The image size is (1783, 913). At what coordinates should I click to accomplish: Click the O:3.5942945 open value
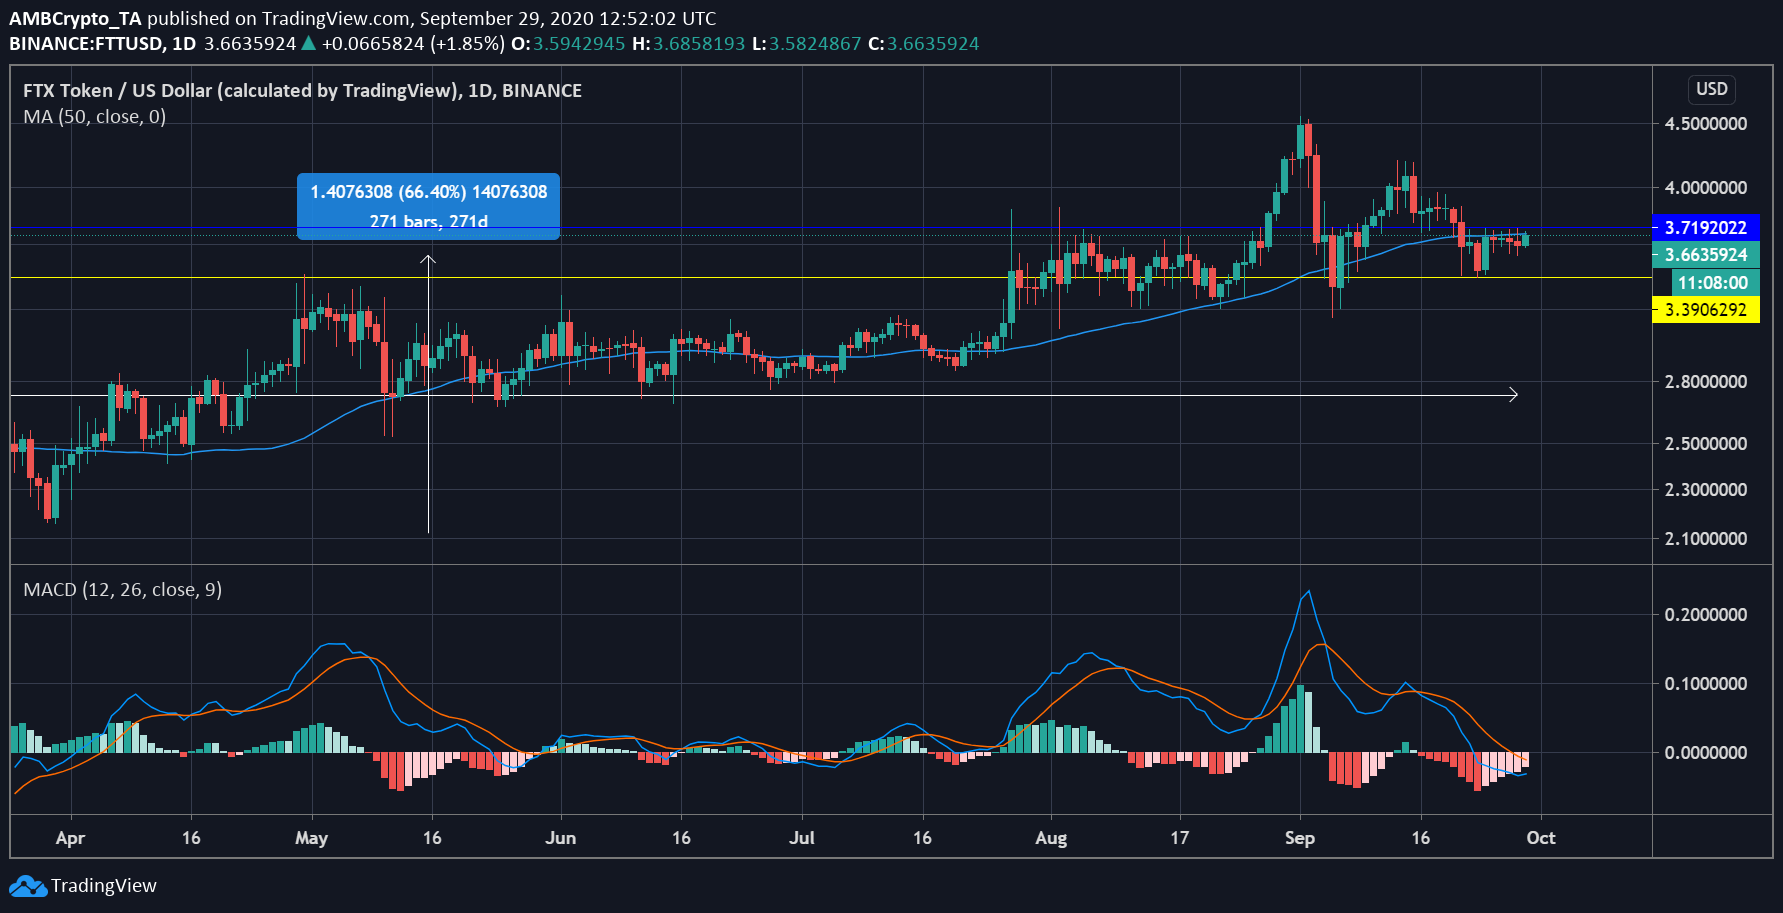click(568, 44)
